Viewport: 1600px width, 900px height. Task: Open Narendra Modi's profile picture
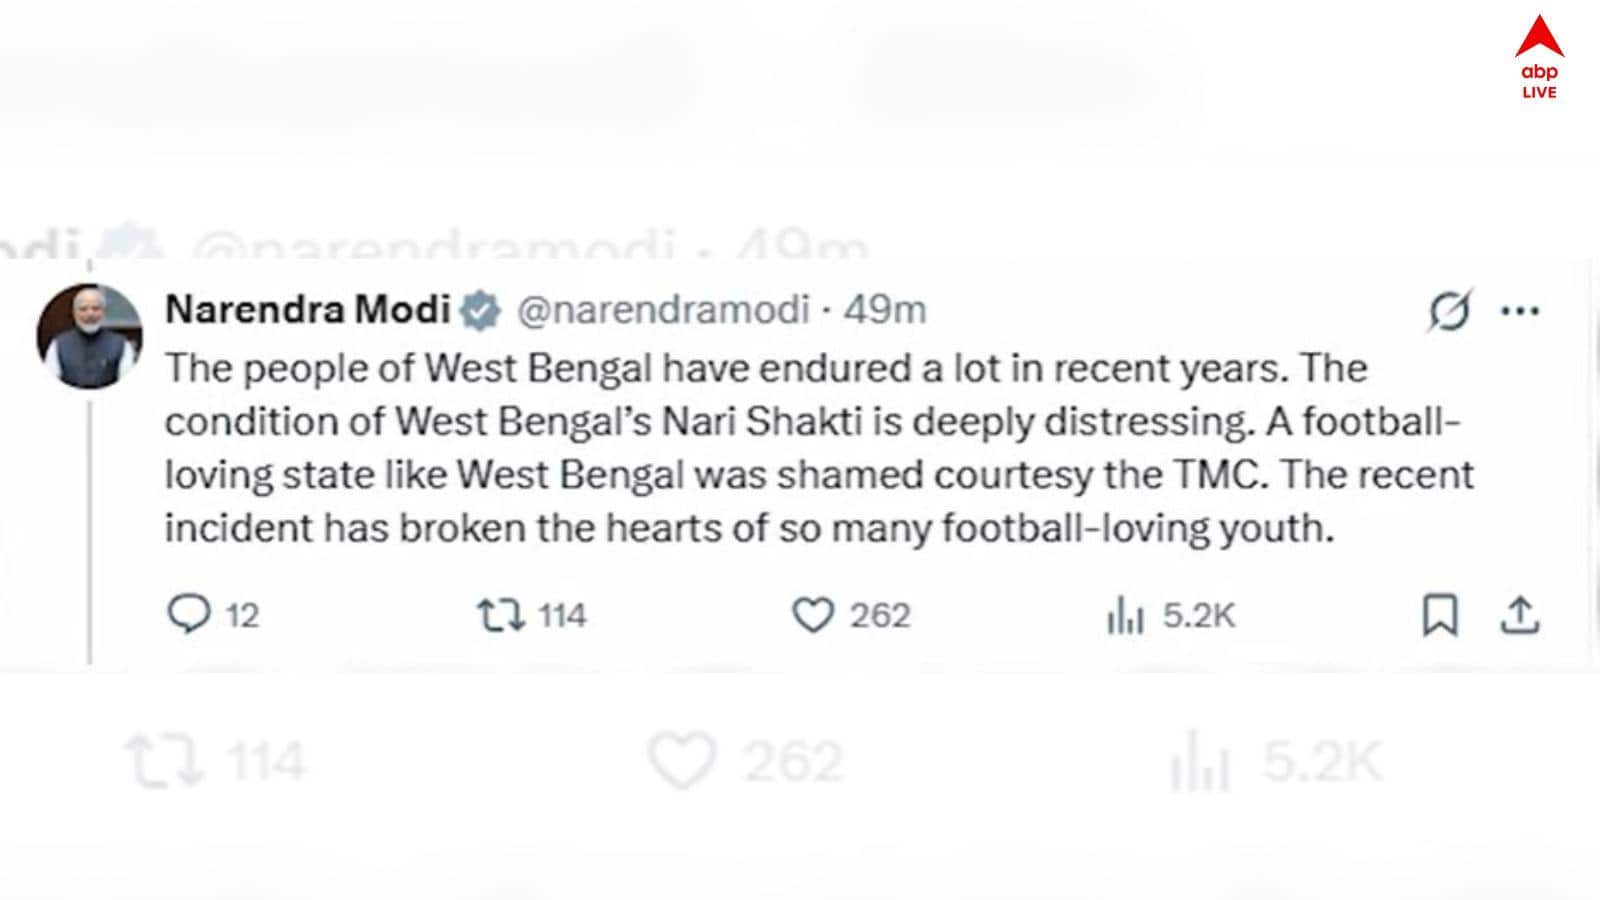click(89, 336)
